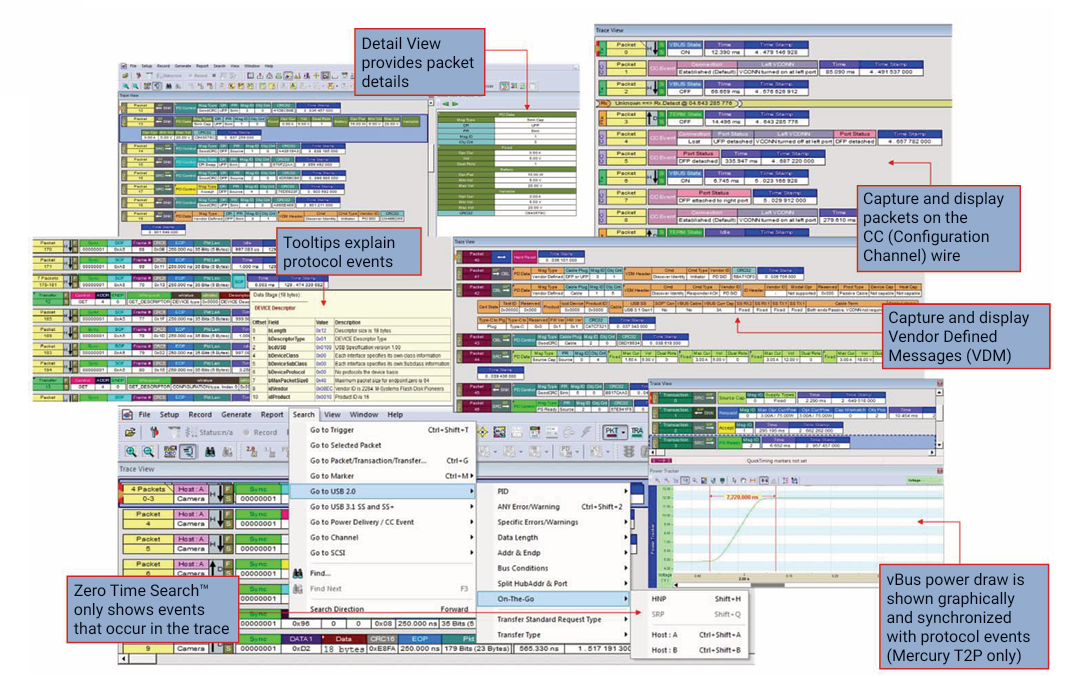This screenshot has width=1071, height=677.
Task: Open the Search menu
Action: (304, 414)
